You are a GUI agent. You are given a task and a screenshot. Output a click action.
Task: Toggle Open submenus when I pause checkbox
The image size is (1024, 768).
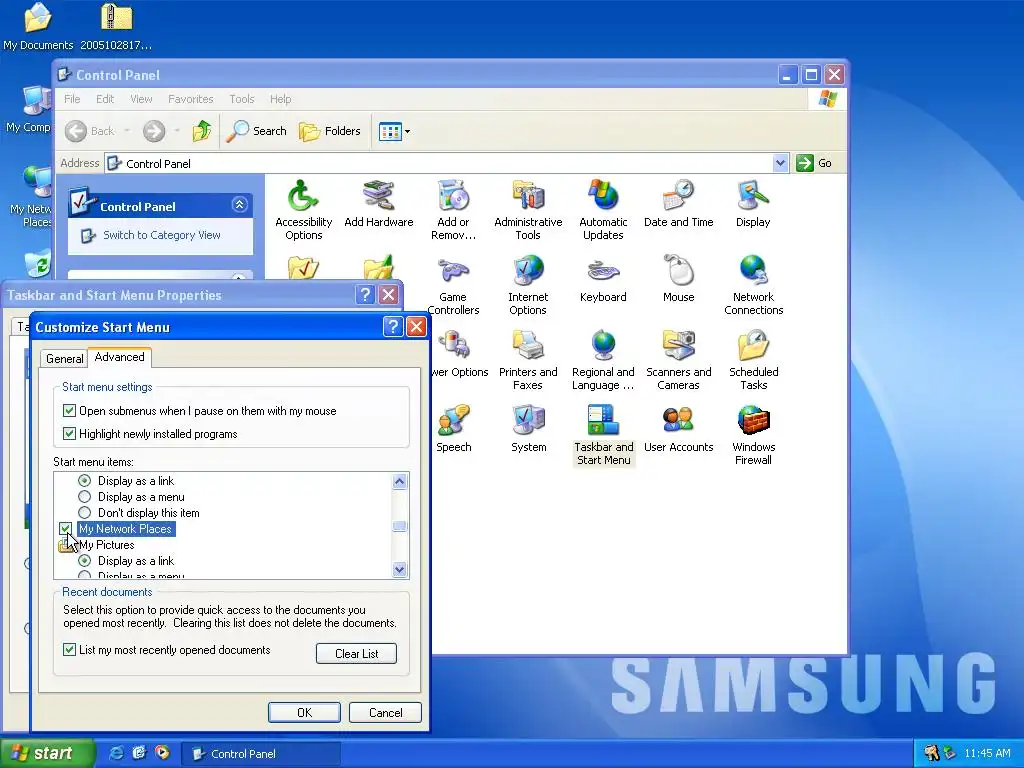[x=69, y=411]
